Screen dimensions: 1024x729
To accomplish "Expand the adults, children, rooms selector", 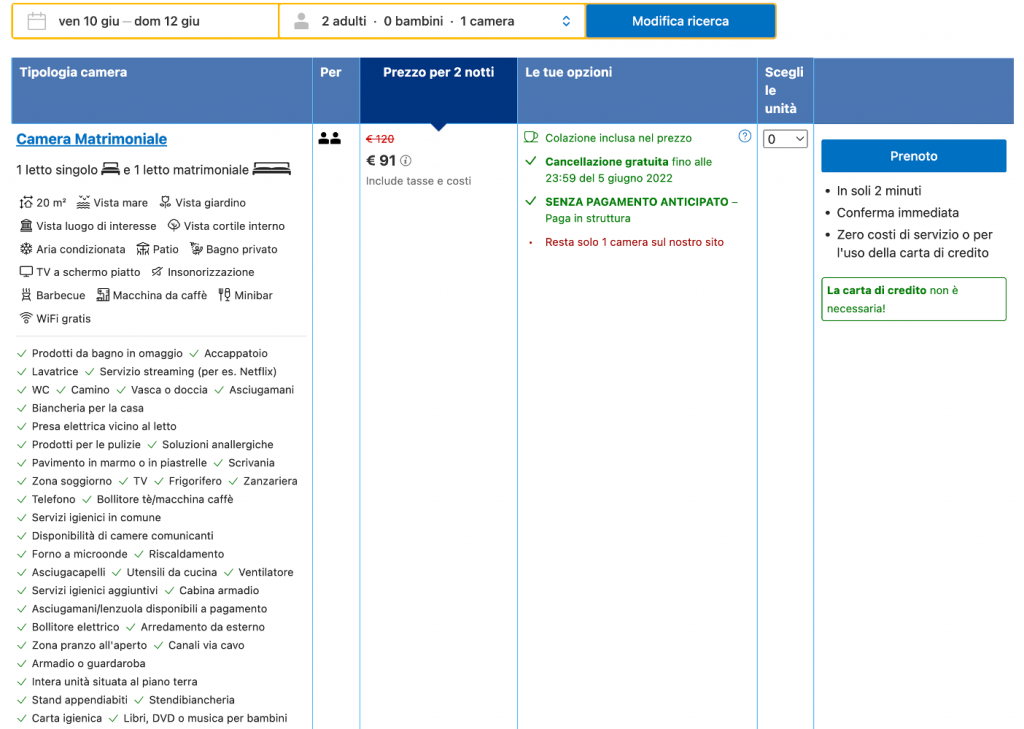I will pyautogui.click(x=432, y=21).
